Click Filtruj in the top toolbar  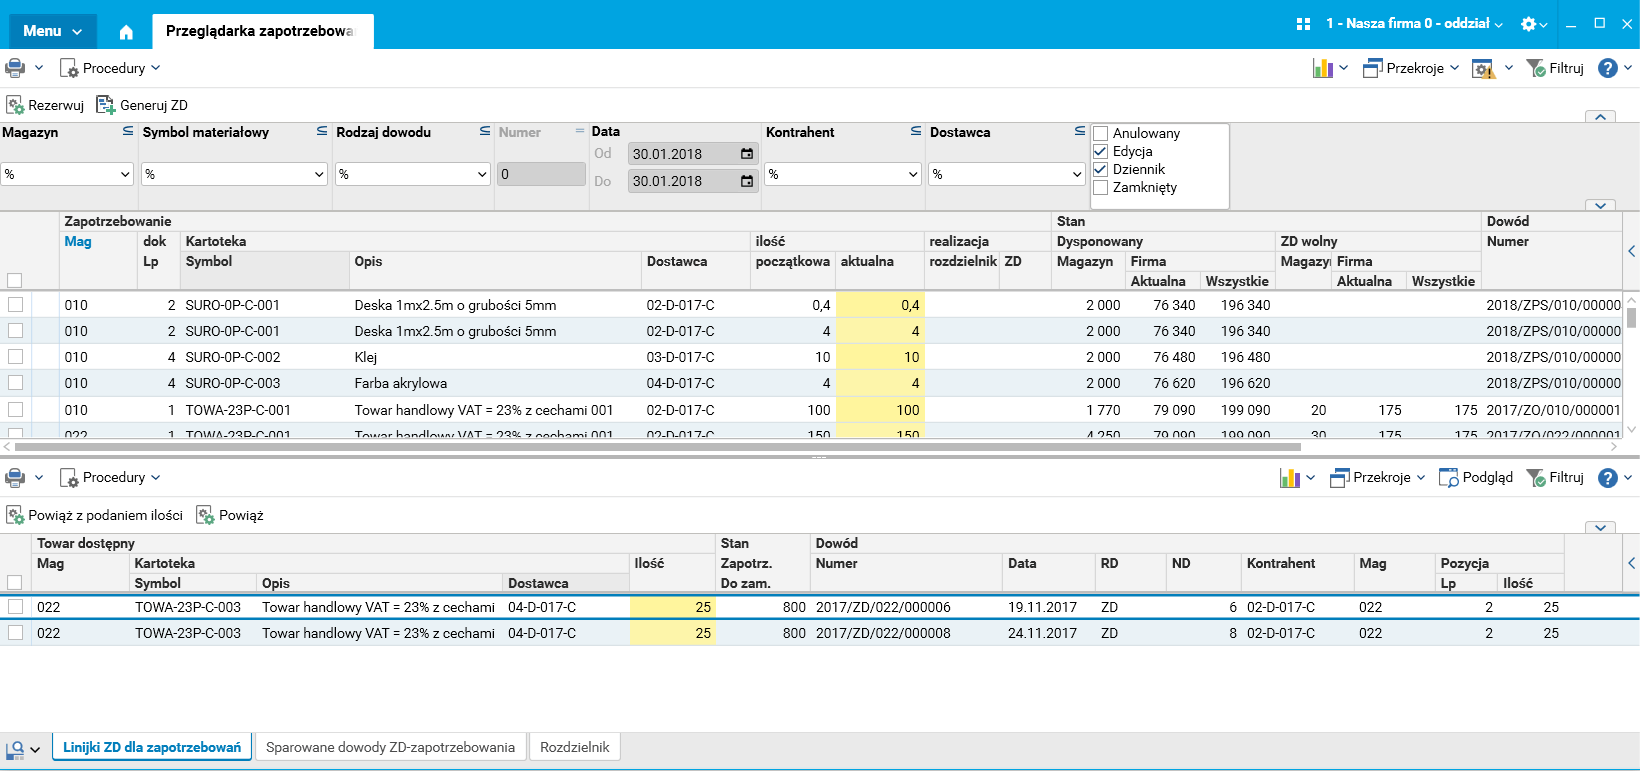[1556, 68]
